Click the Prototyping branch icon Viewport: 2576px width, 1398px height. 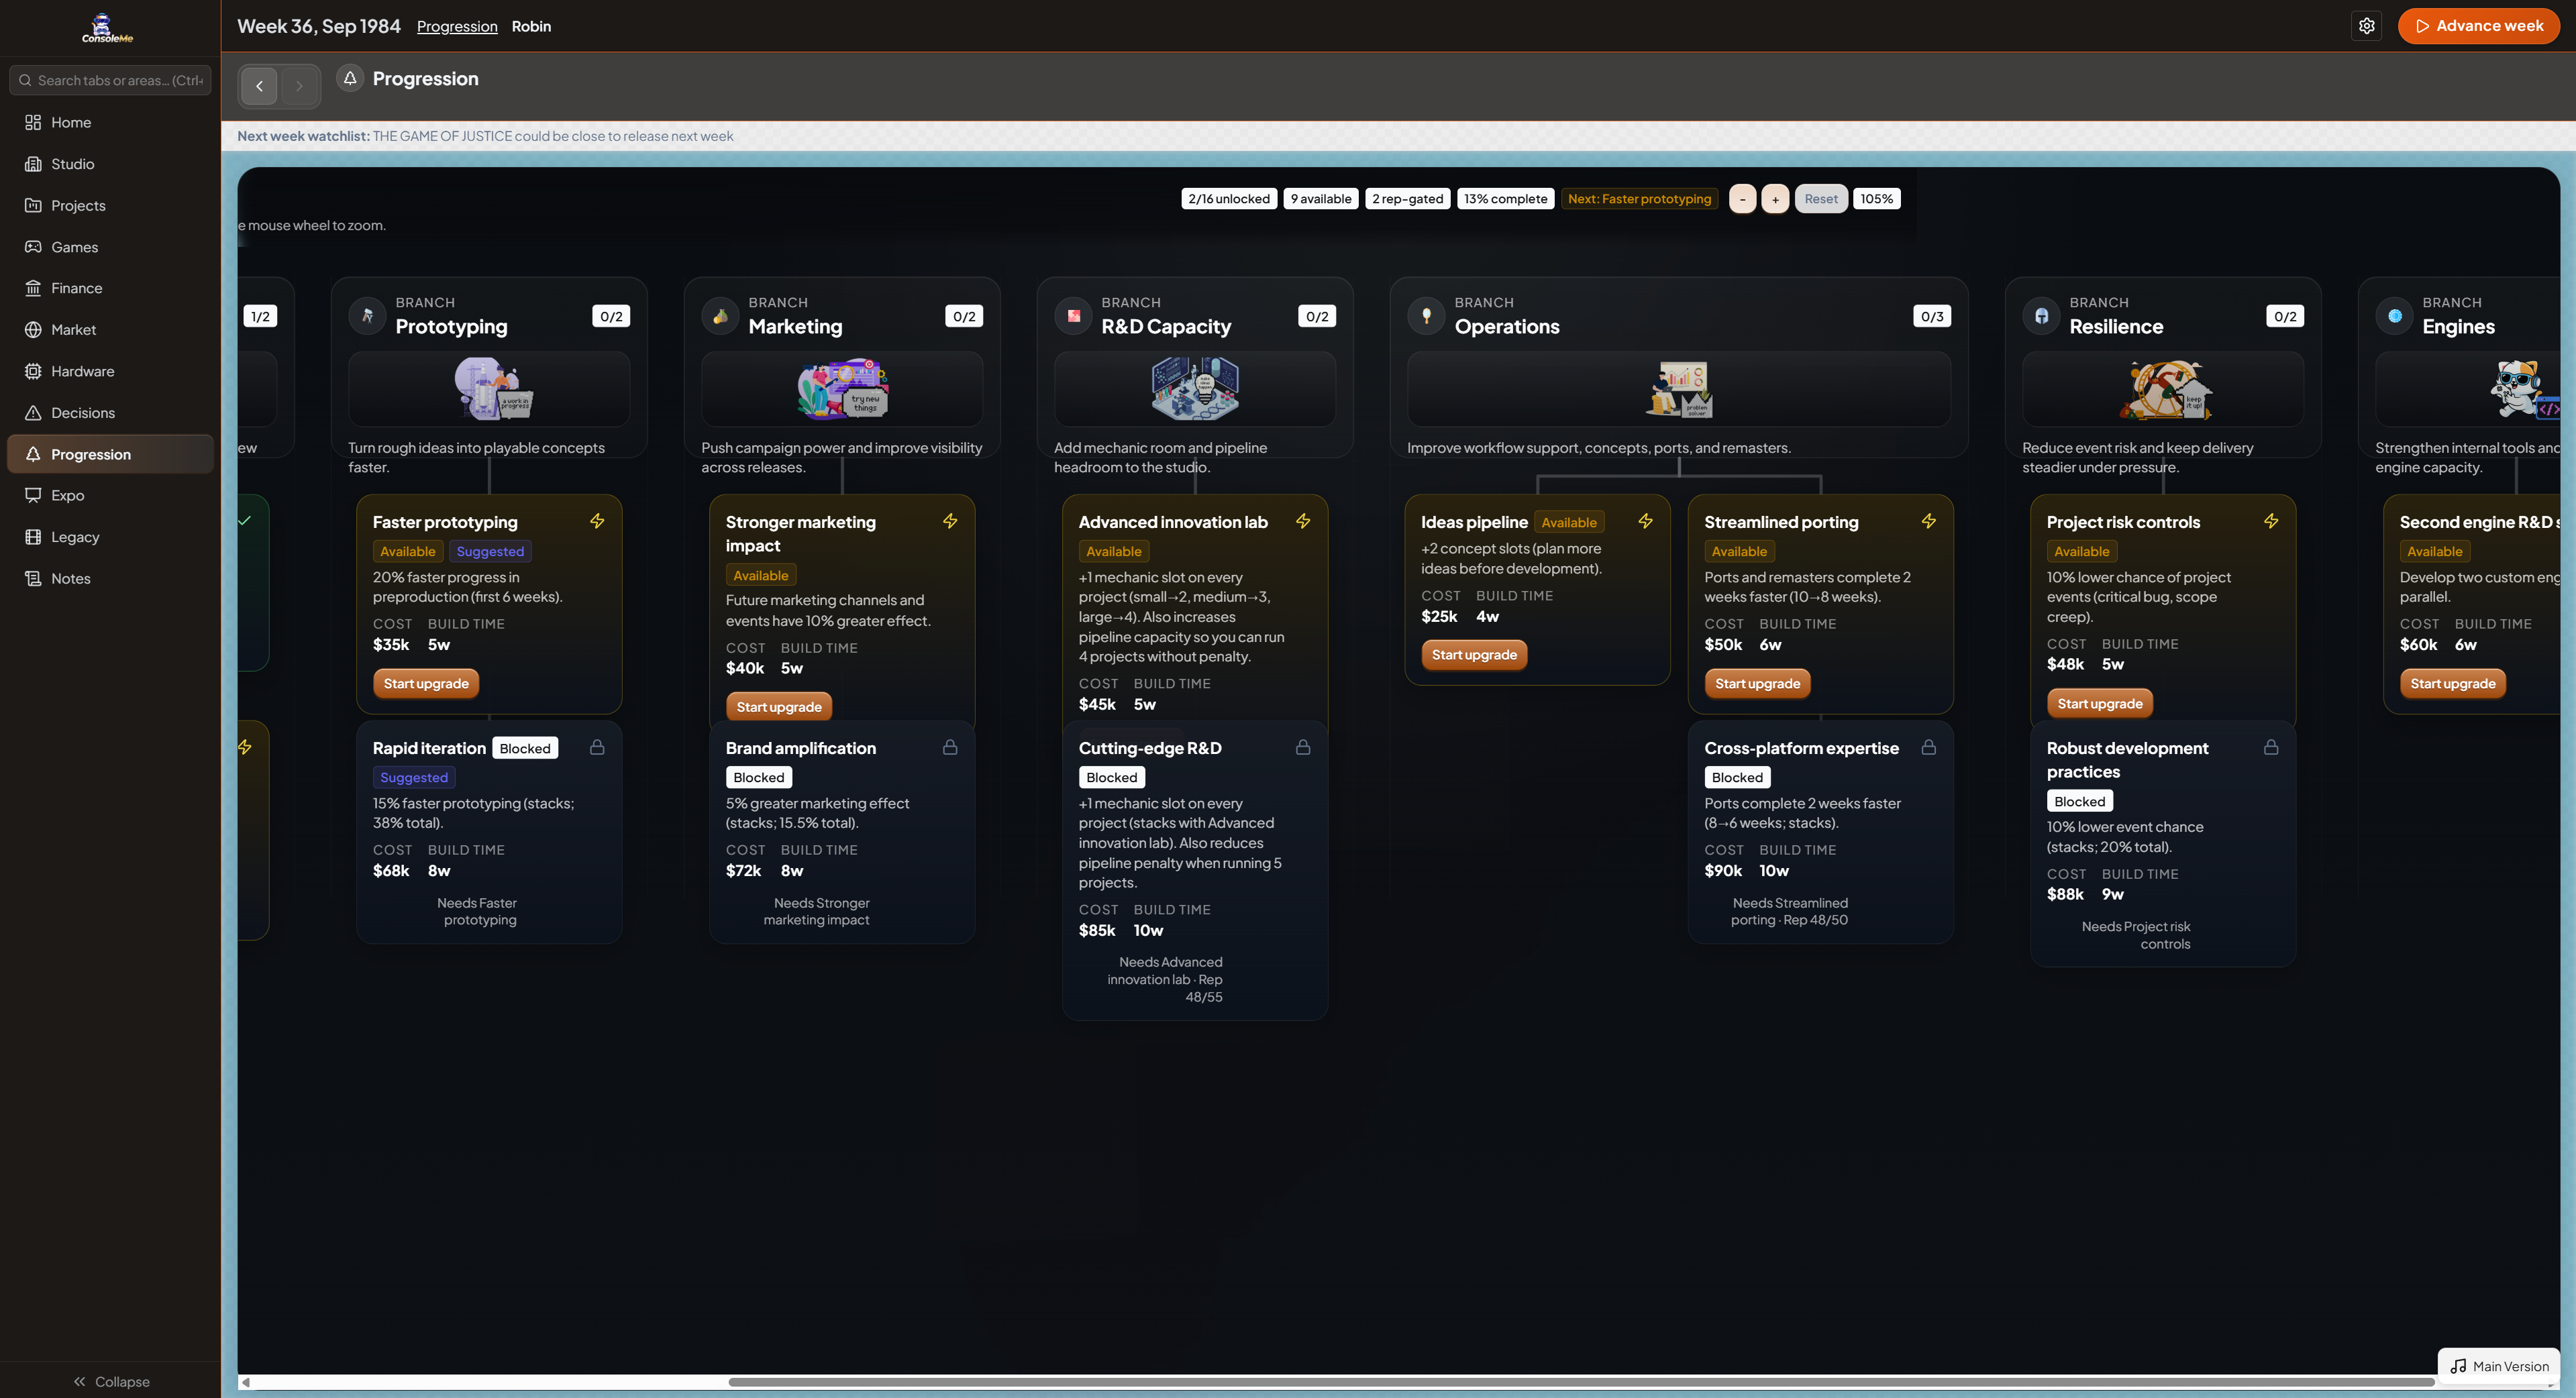(x=367, y=316)
